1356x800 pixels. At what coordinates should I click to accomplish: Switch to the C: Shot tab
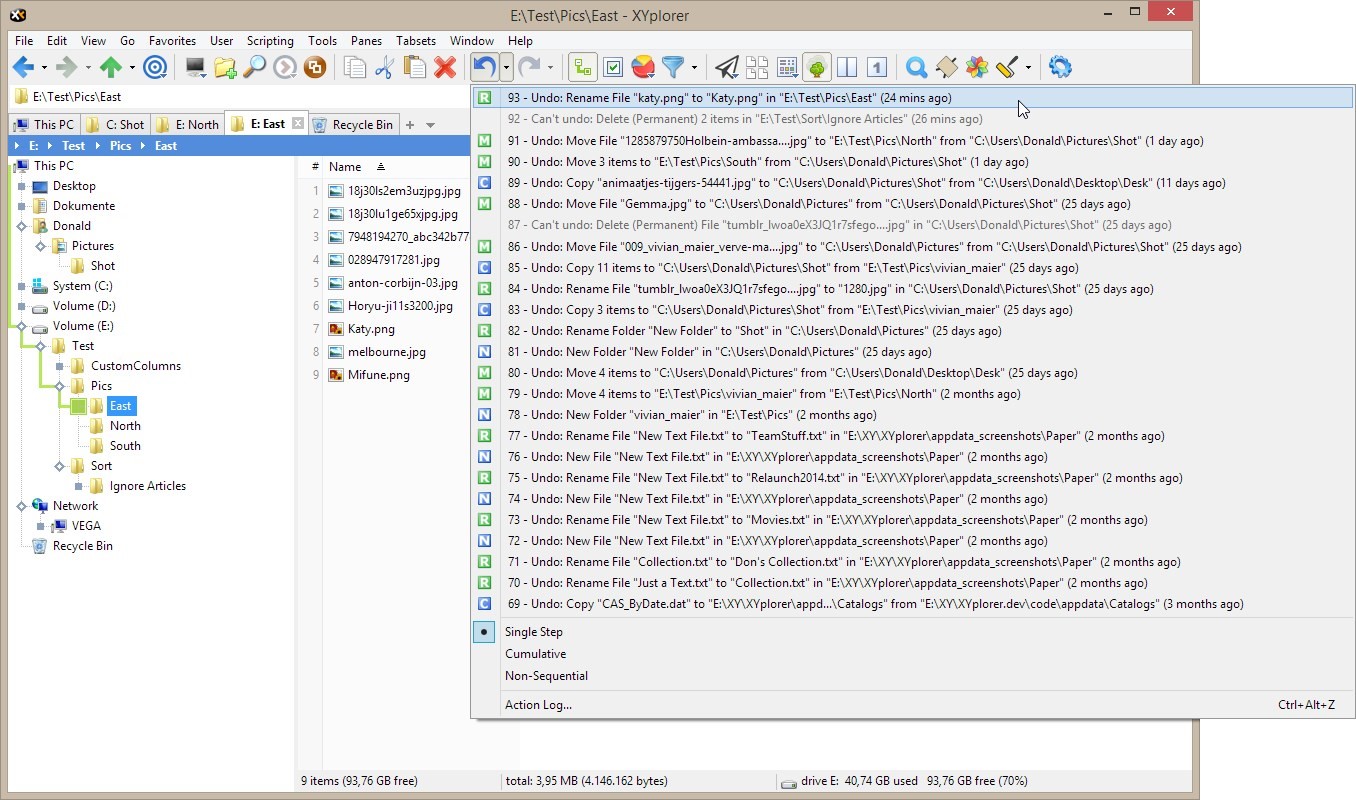pyautogui.click(x=115, y=125)
